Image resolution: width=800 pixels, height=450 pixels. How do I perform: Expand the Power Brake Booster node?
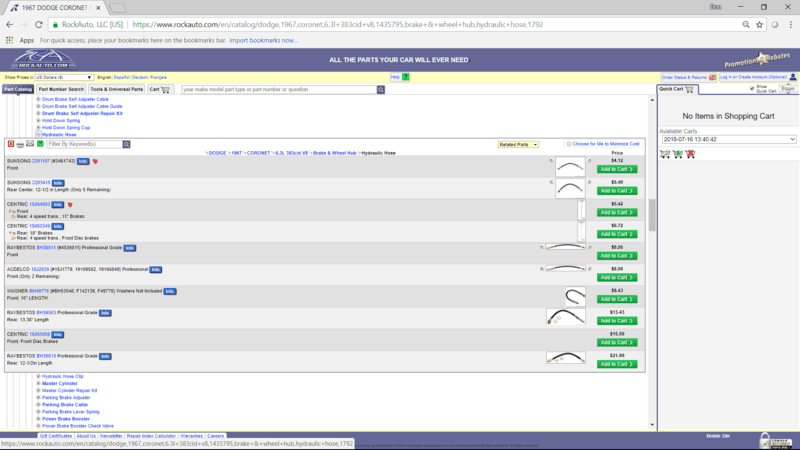click(x=38, y=419)
